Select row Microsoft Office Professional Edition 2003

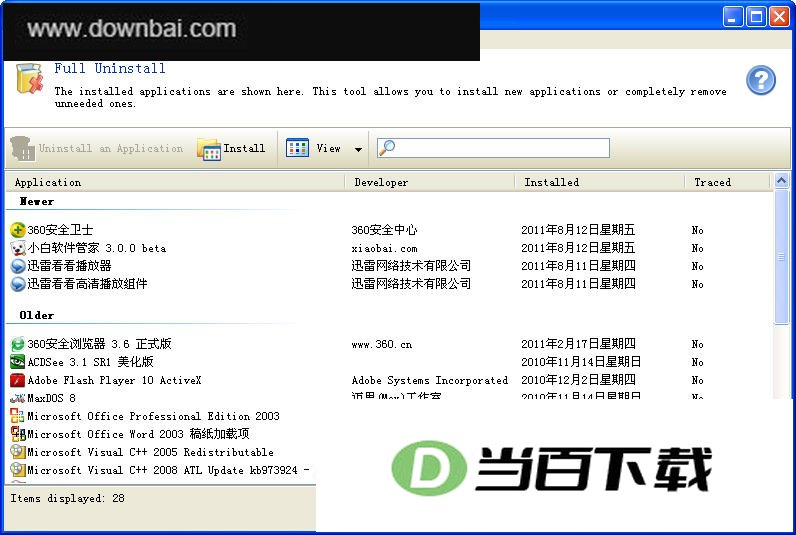click(x=153, y=416)
